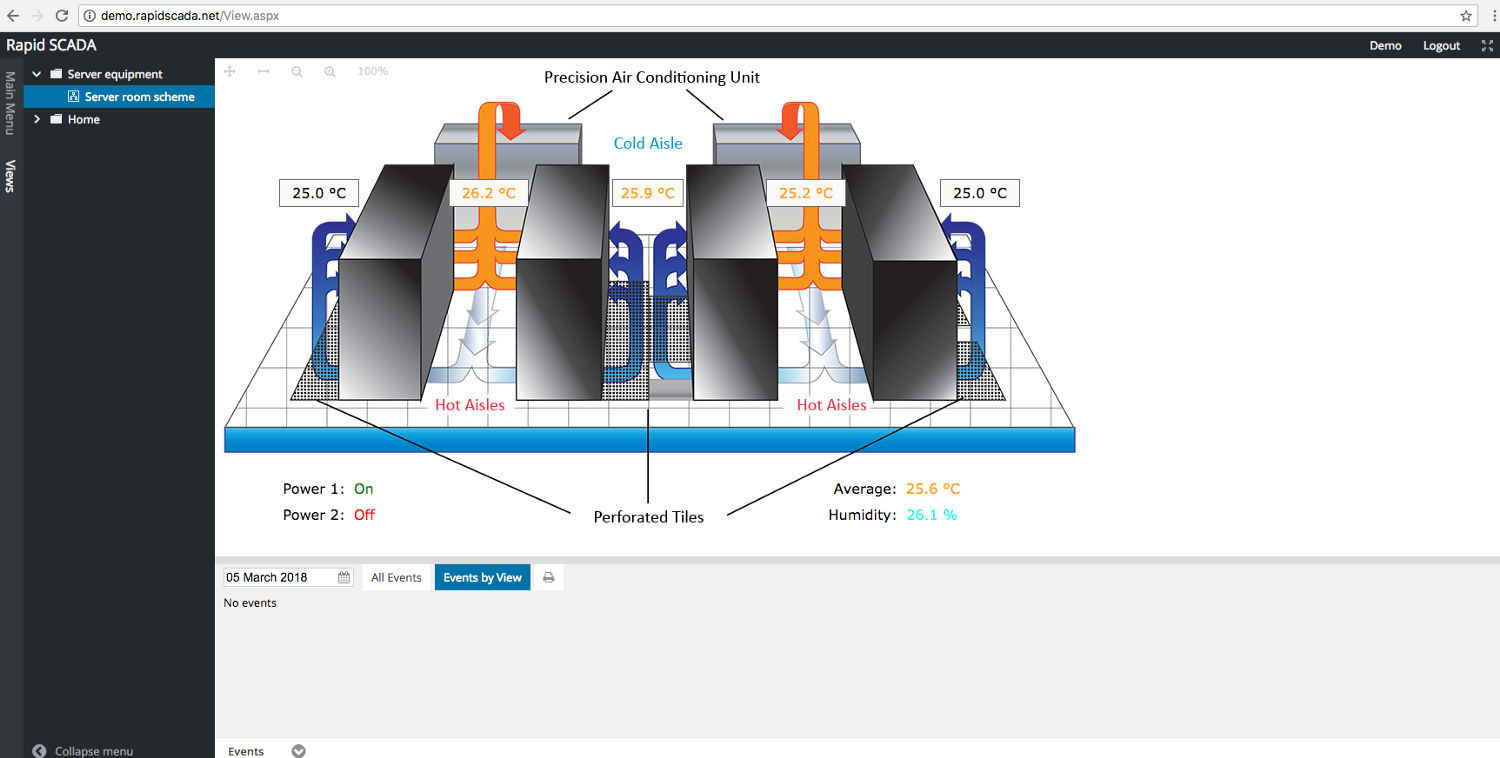
Task: Click the scheme icon beside Server room scheme
Action: coord(73,96)
